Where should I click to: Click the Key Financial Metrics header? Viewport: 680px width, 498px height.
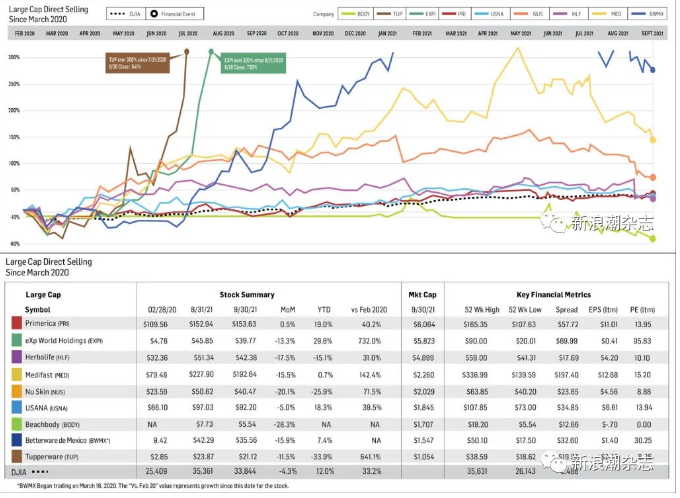click(x=553, y=296)
